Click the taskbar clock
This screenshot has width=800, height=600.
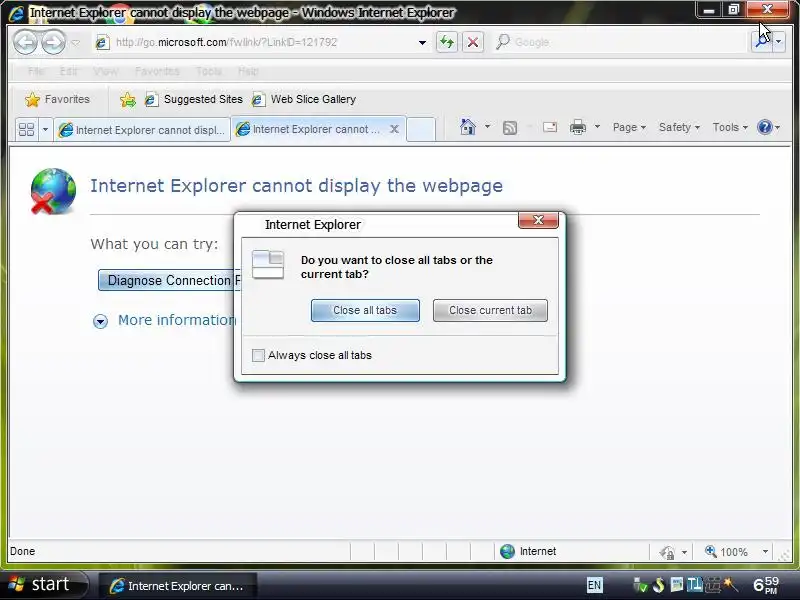pyautogui.click(x=766, y=585)
